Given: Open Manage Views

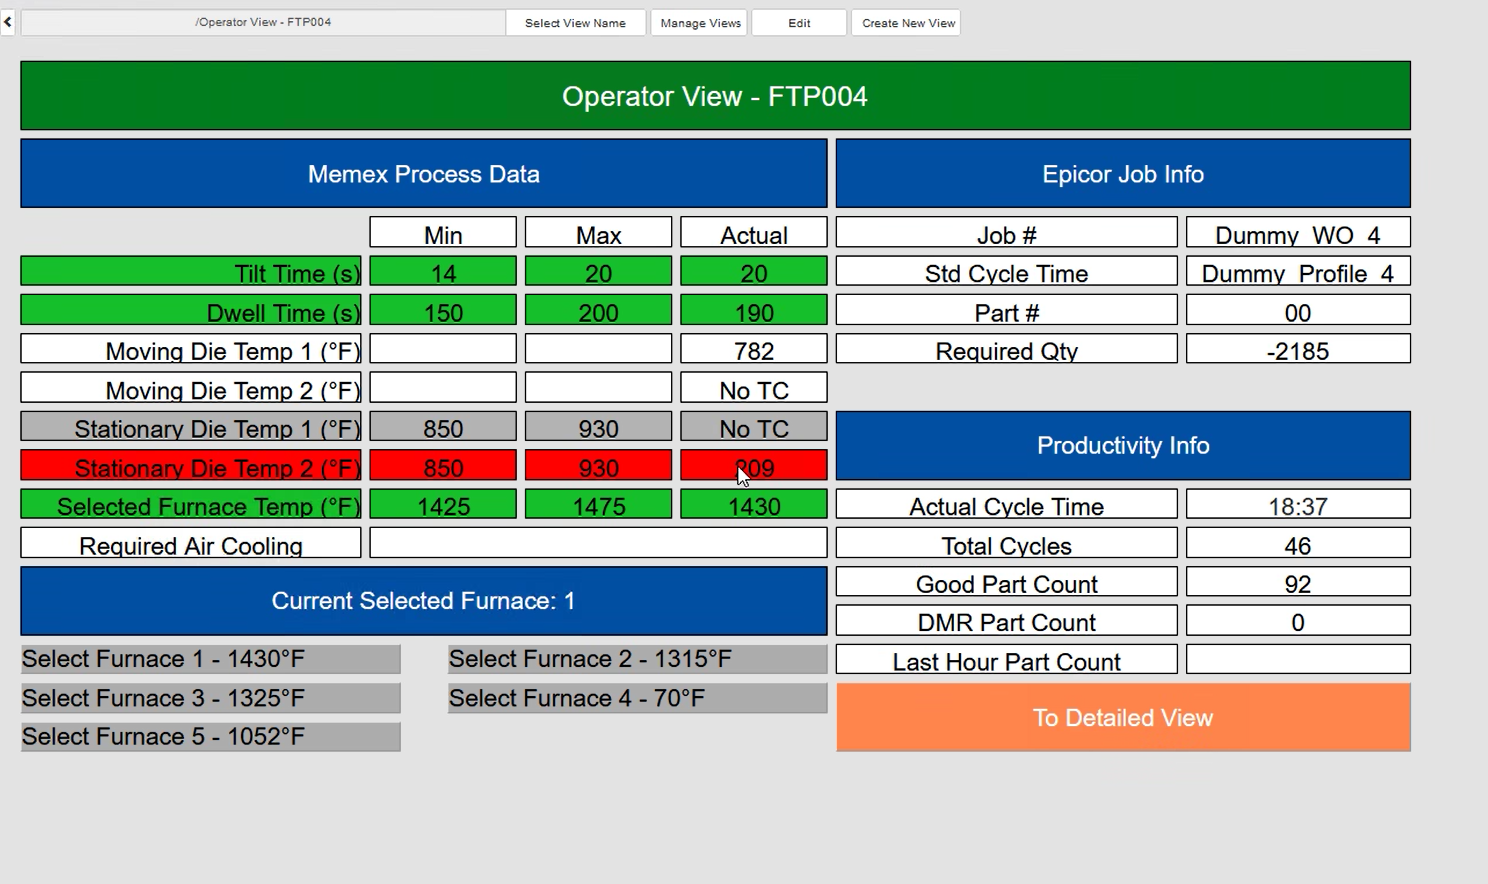Looking at the screenshot, I should (x=699, y=22).
